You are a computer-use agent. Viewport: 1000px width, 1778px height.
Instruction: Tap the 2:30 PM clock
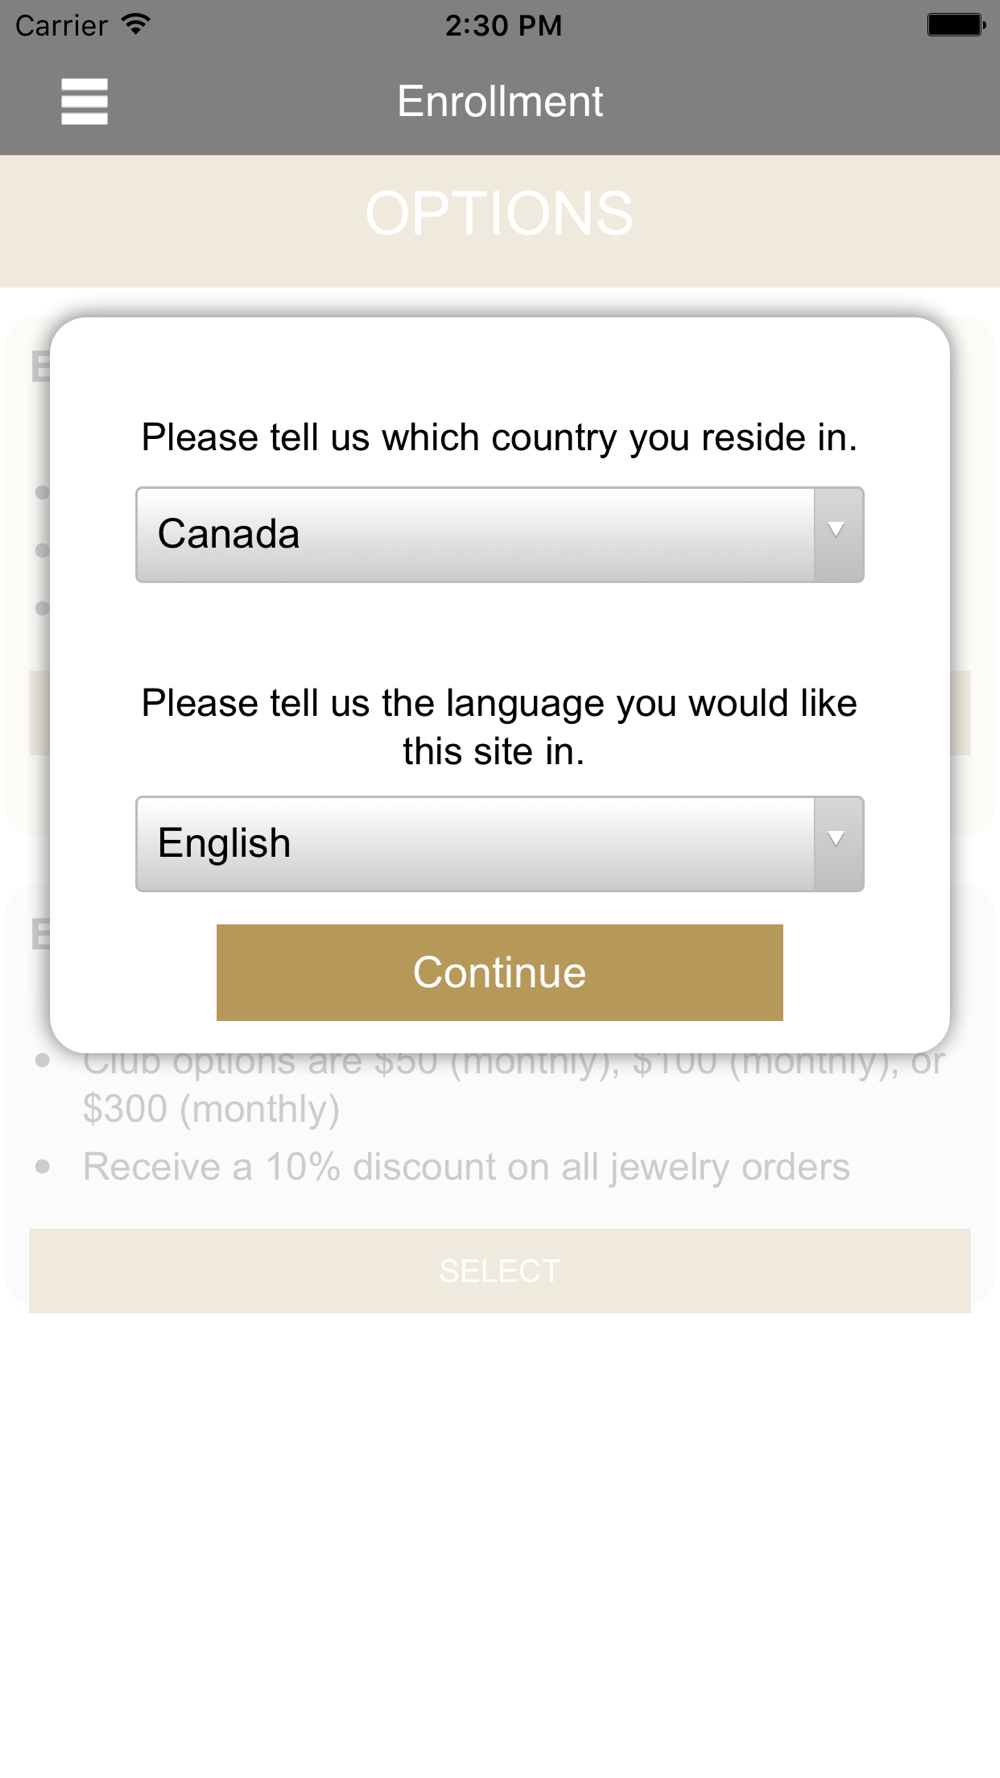coord(503,25)
